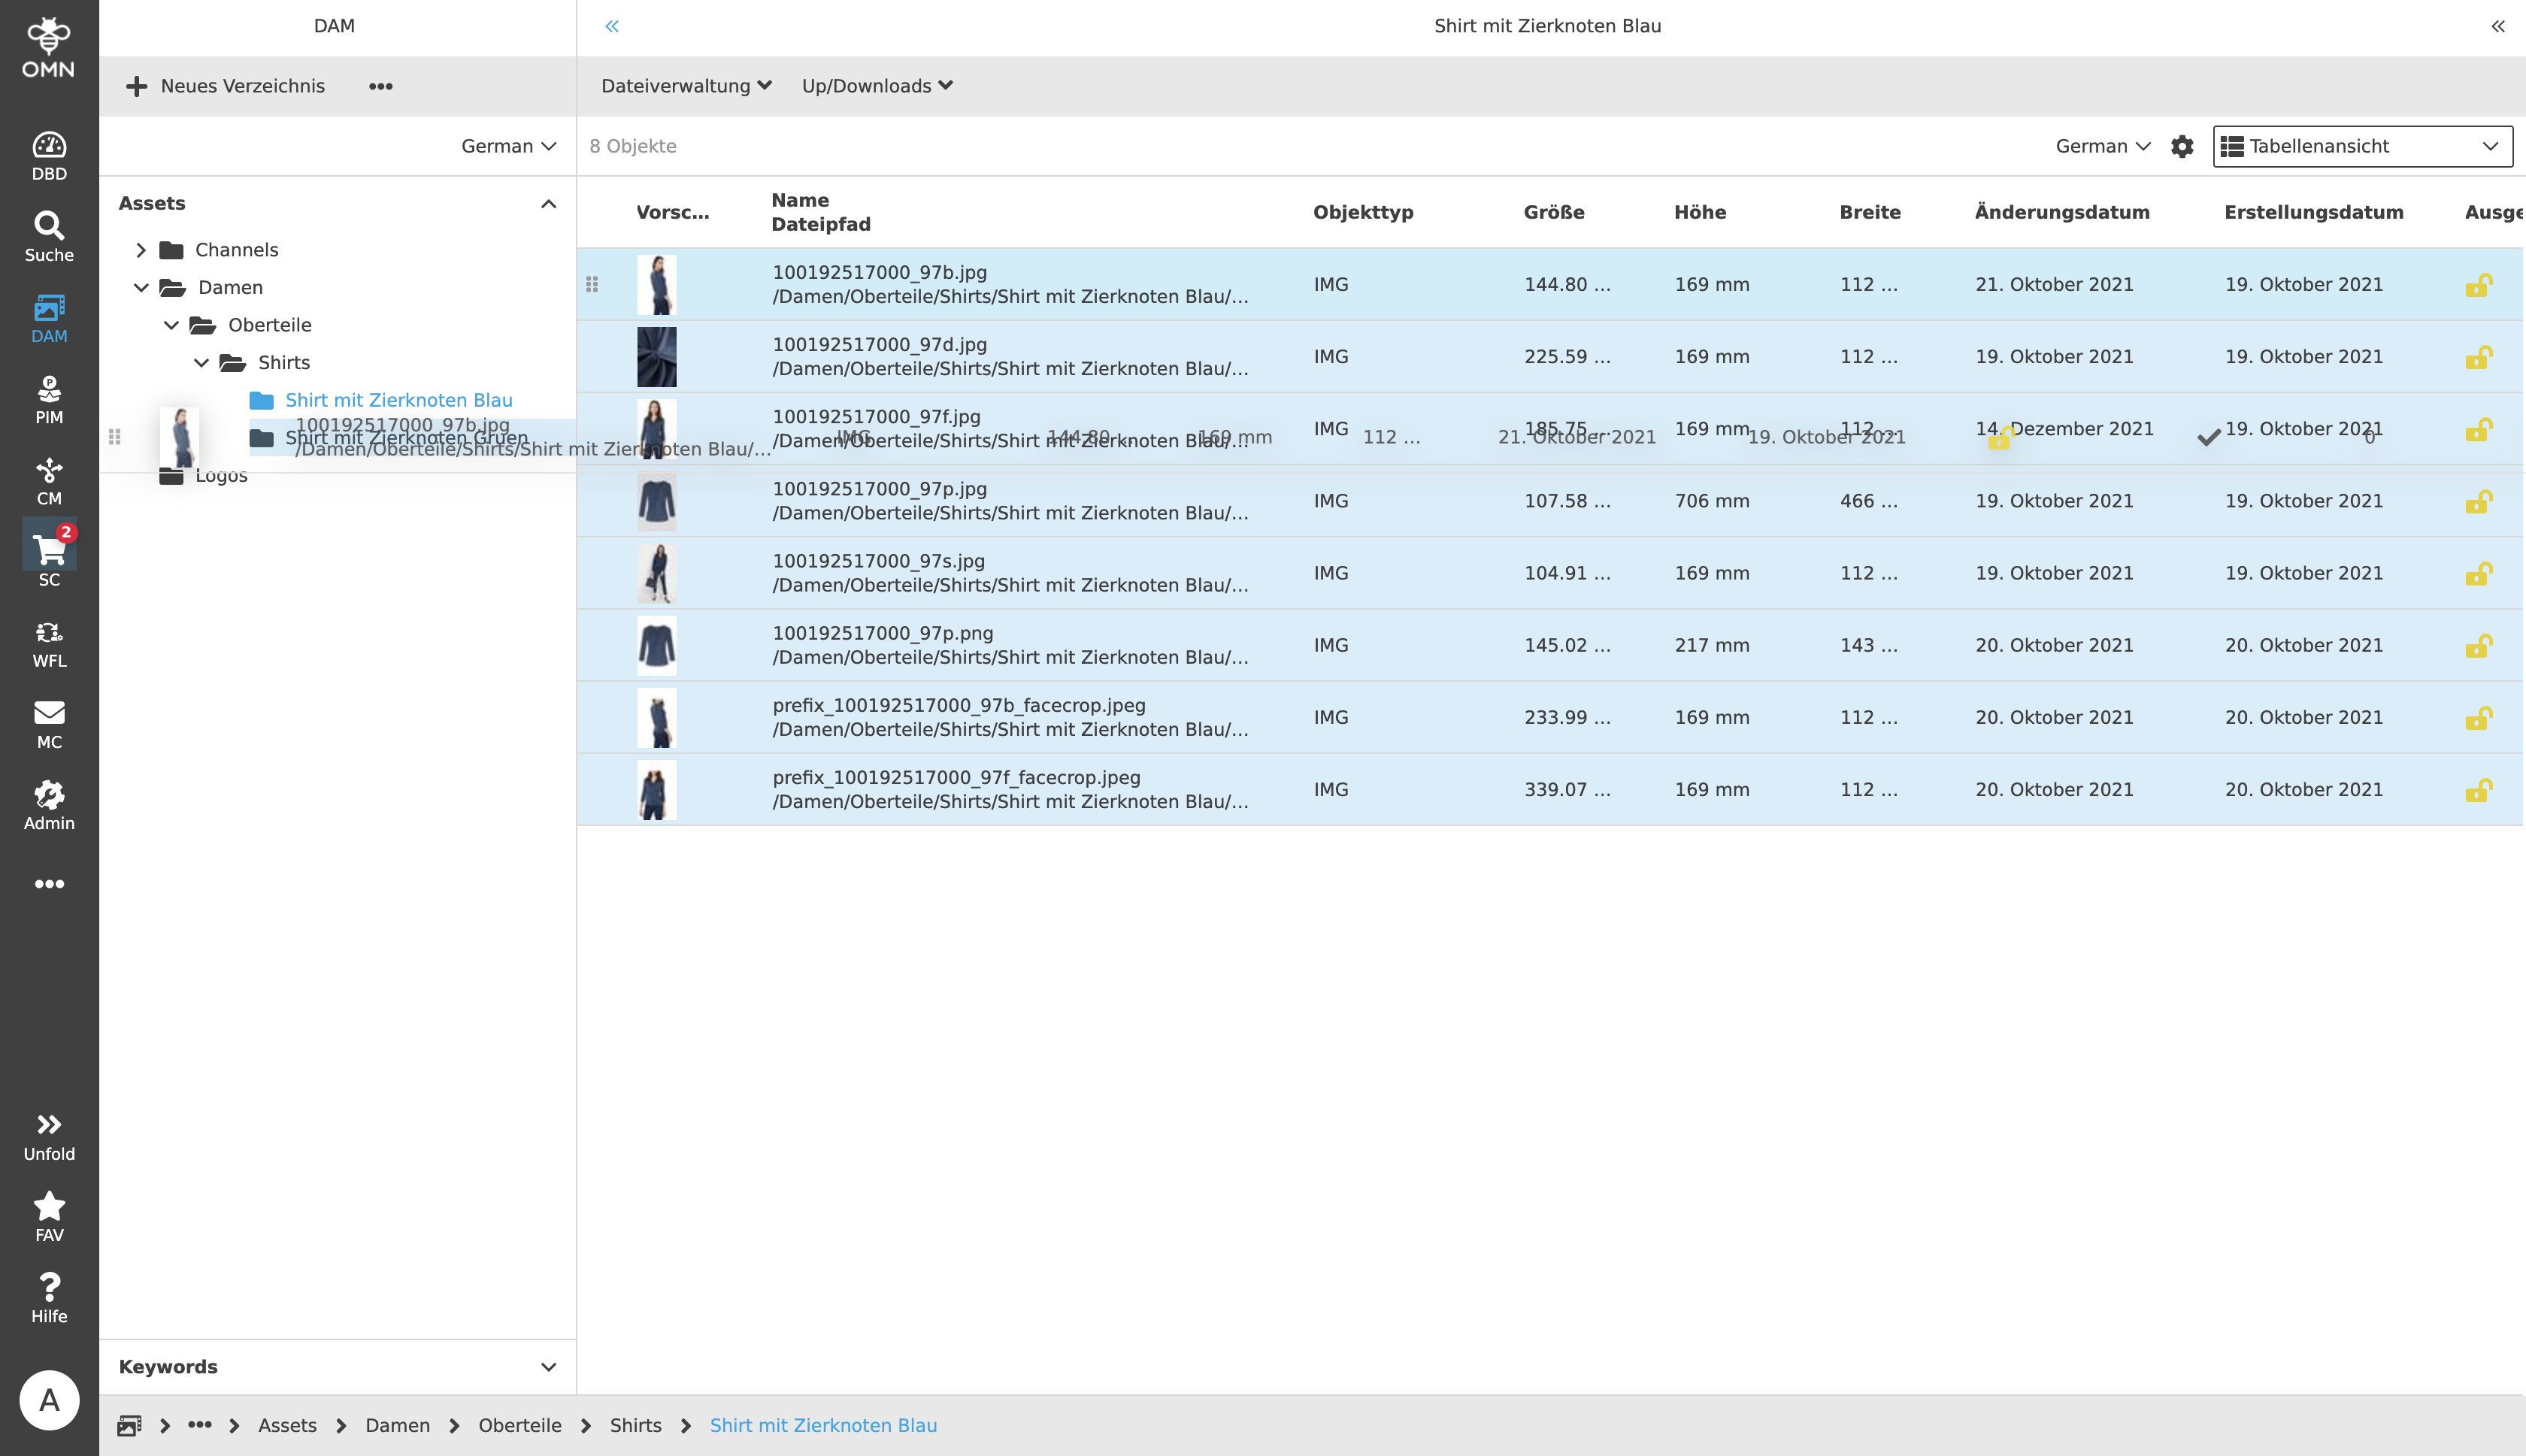Open the WFL workflow module

click(49, 643)
